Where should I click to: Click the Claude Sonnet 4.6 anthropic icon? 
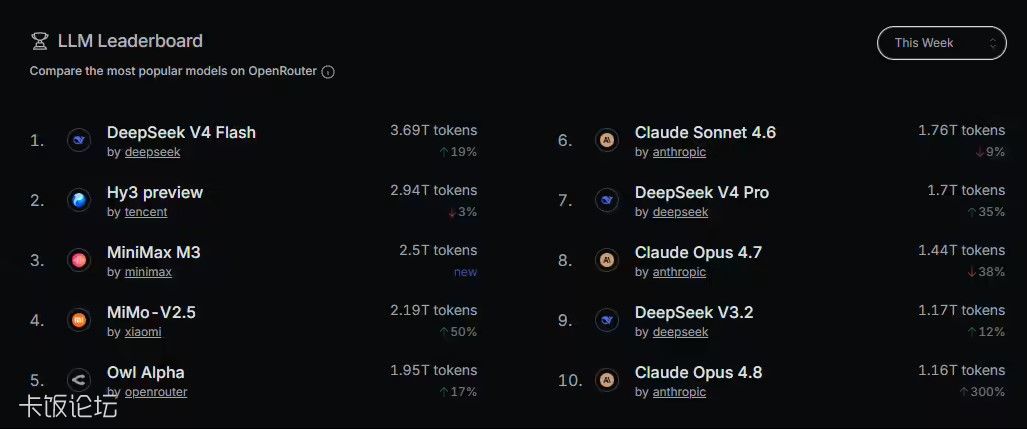tap(607, 140)
